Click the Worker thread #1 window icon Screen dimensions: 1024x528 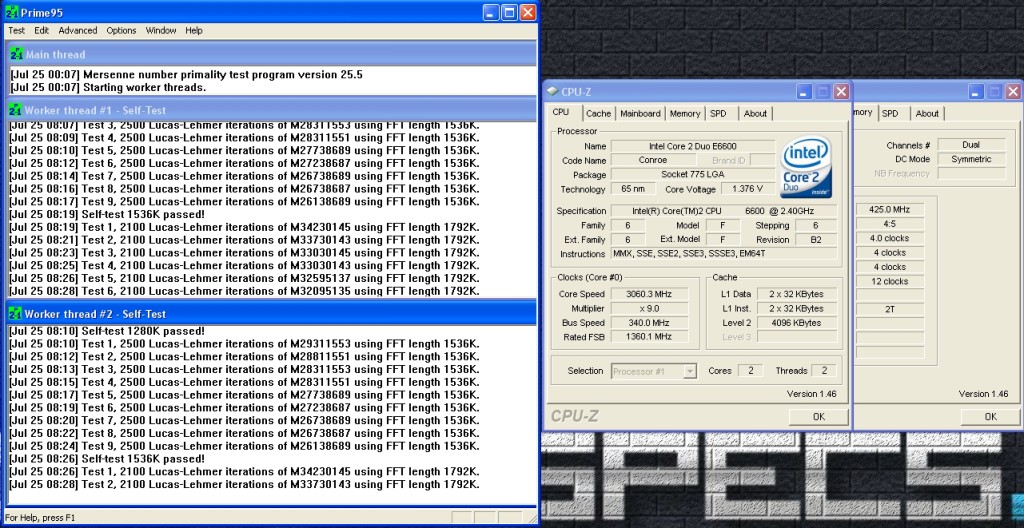(16, 110)
